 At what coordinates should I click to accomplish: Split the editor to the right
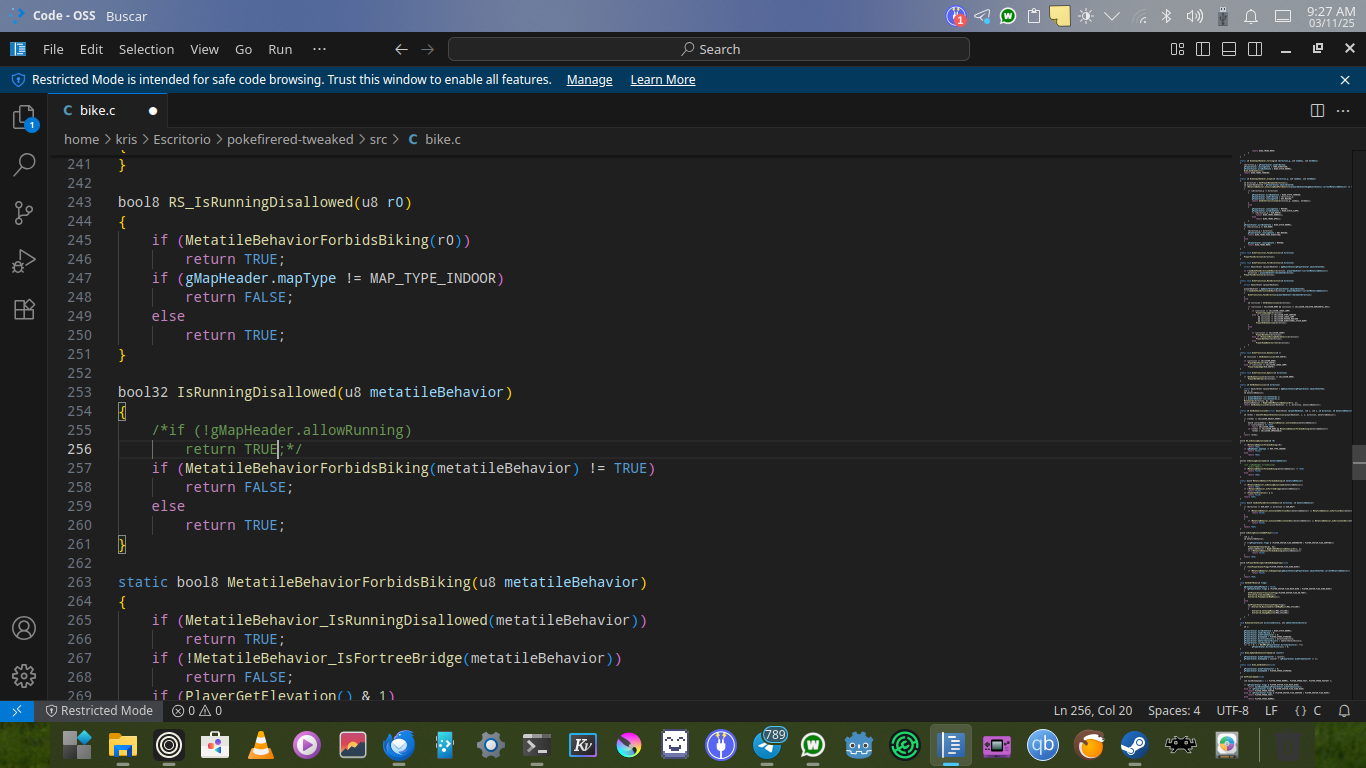[1317, 110]
